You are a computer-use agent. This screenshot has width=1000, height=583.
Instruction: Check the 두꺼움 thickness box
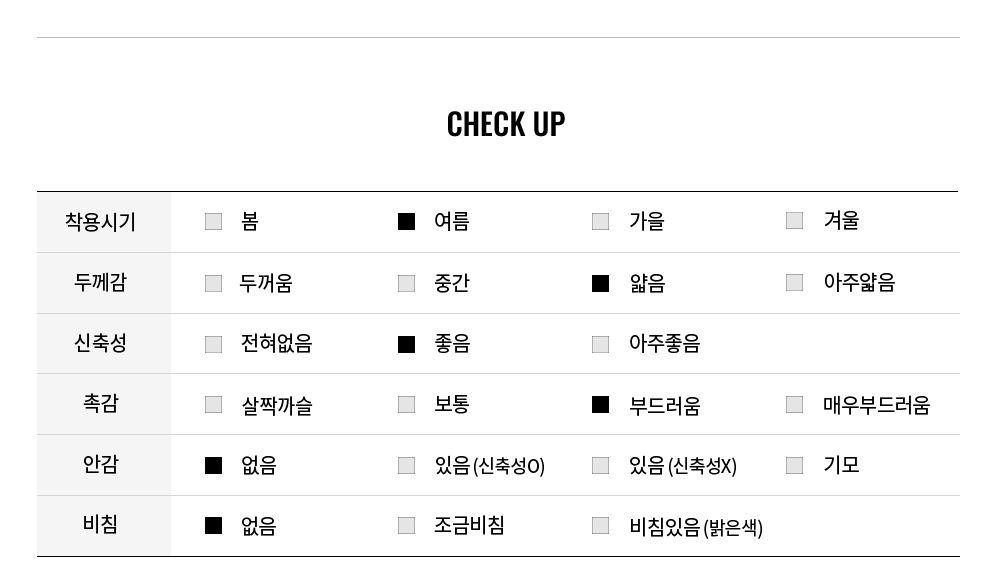point(213,283)
